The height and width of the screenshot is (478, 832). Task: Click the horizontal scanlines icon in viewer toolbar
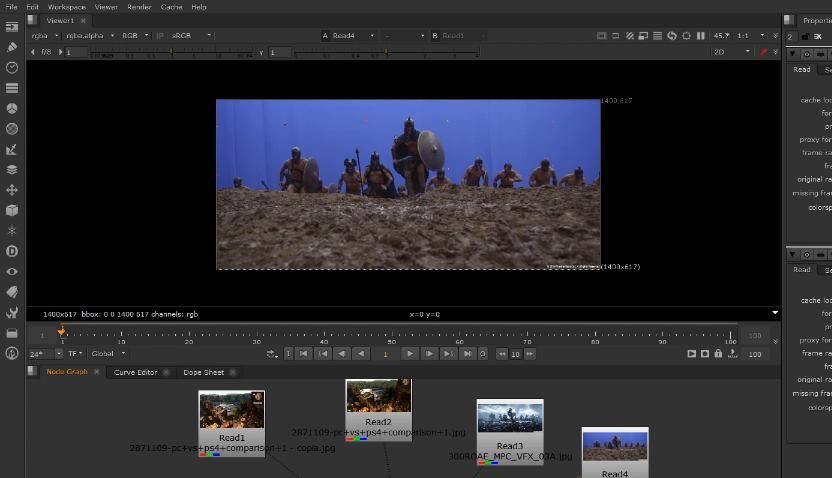pos(657,36)
